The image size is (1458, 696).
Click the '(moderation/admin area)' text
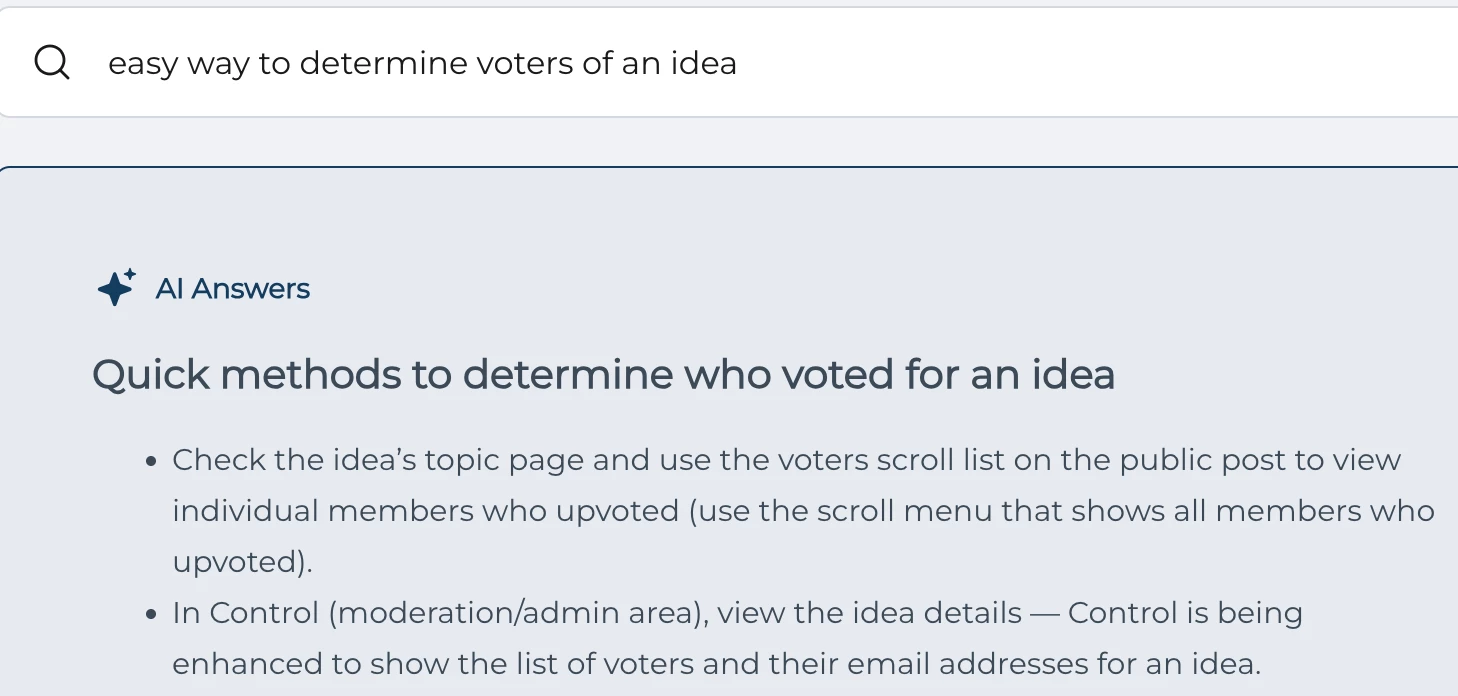pyautogui.click(x=514, y=612)
